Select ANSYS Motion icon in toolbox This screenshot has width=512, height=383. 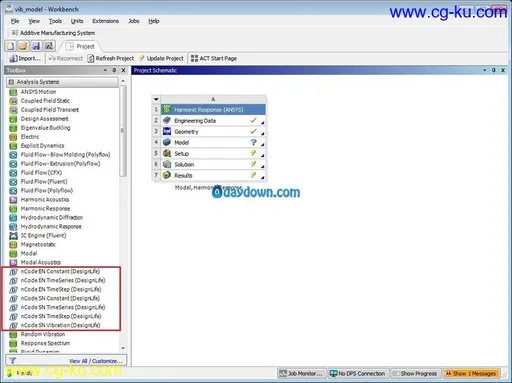click(x=13, y=92)
